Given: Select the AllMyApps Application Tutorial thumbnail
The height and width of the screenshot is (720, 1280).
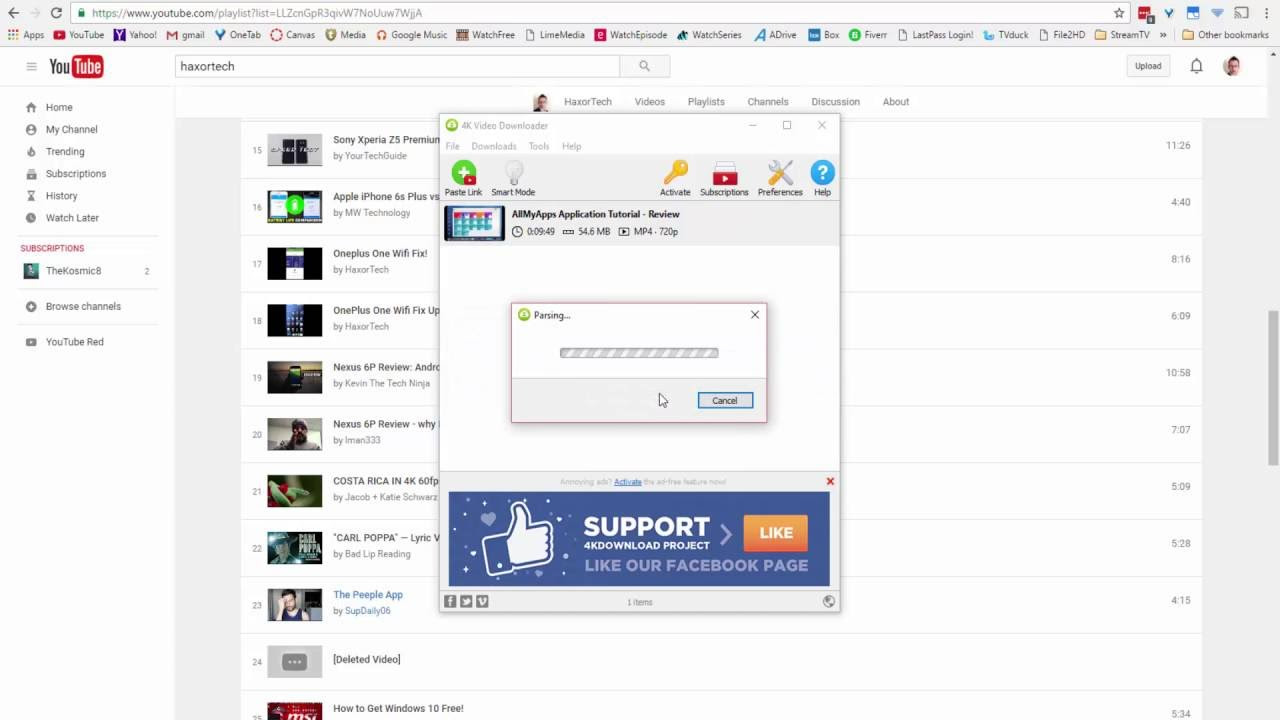Looking at the screenshot, I should coord(474,223).
